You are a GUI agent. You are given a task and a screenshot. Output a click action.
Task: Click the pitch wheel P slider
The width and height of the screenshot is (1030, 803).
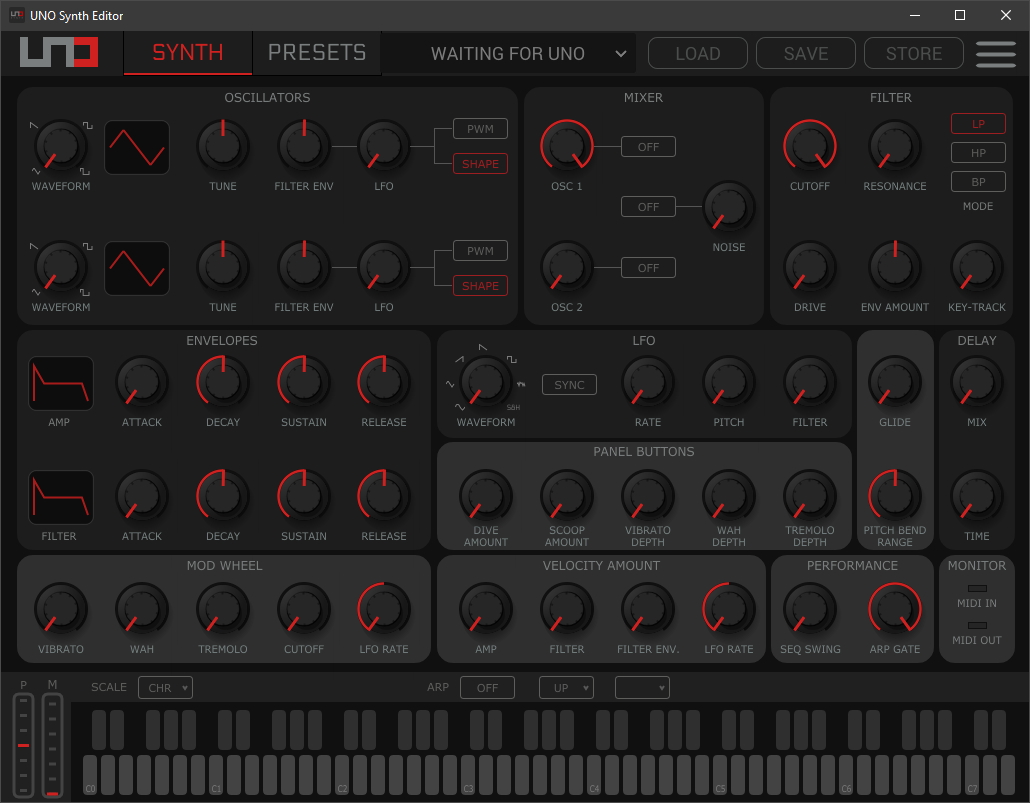click(23, 746)
